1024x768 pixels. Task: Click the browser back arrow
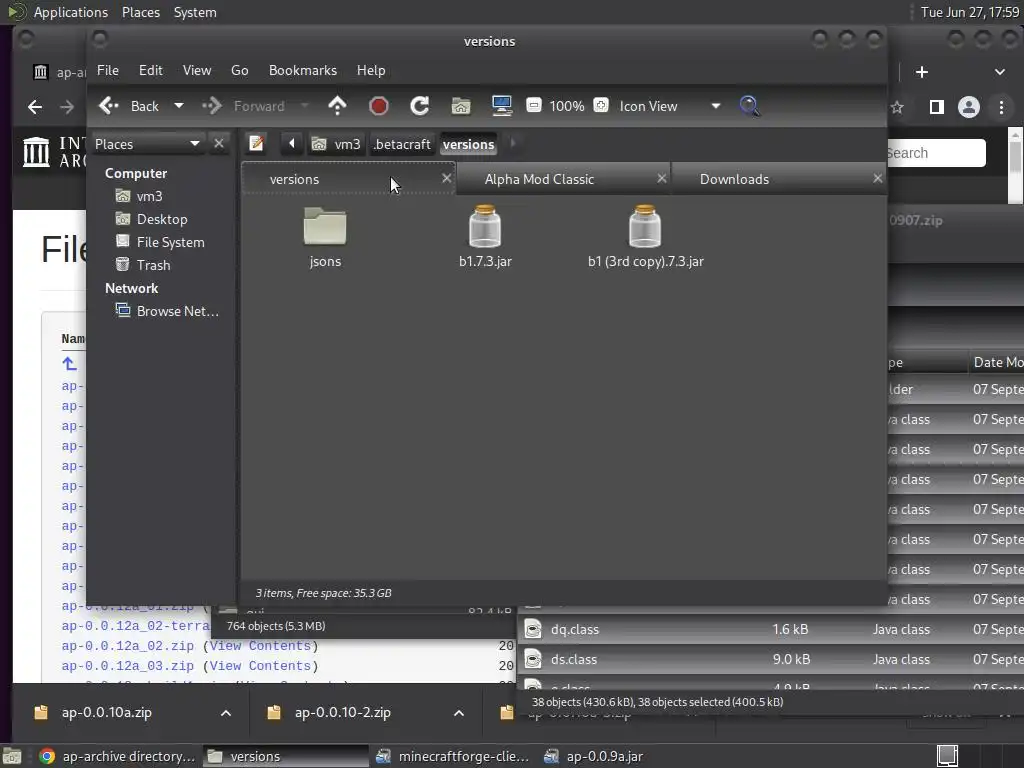click(35, 106)
